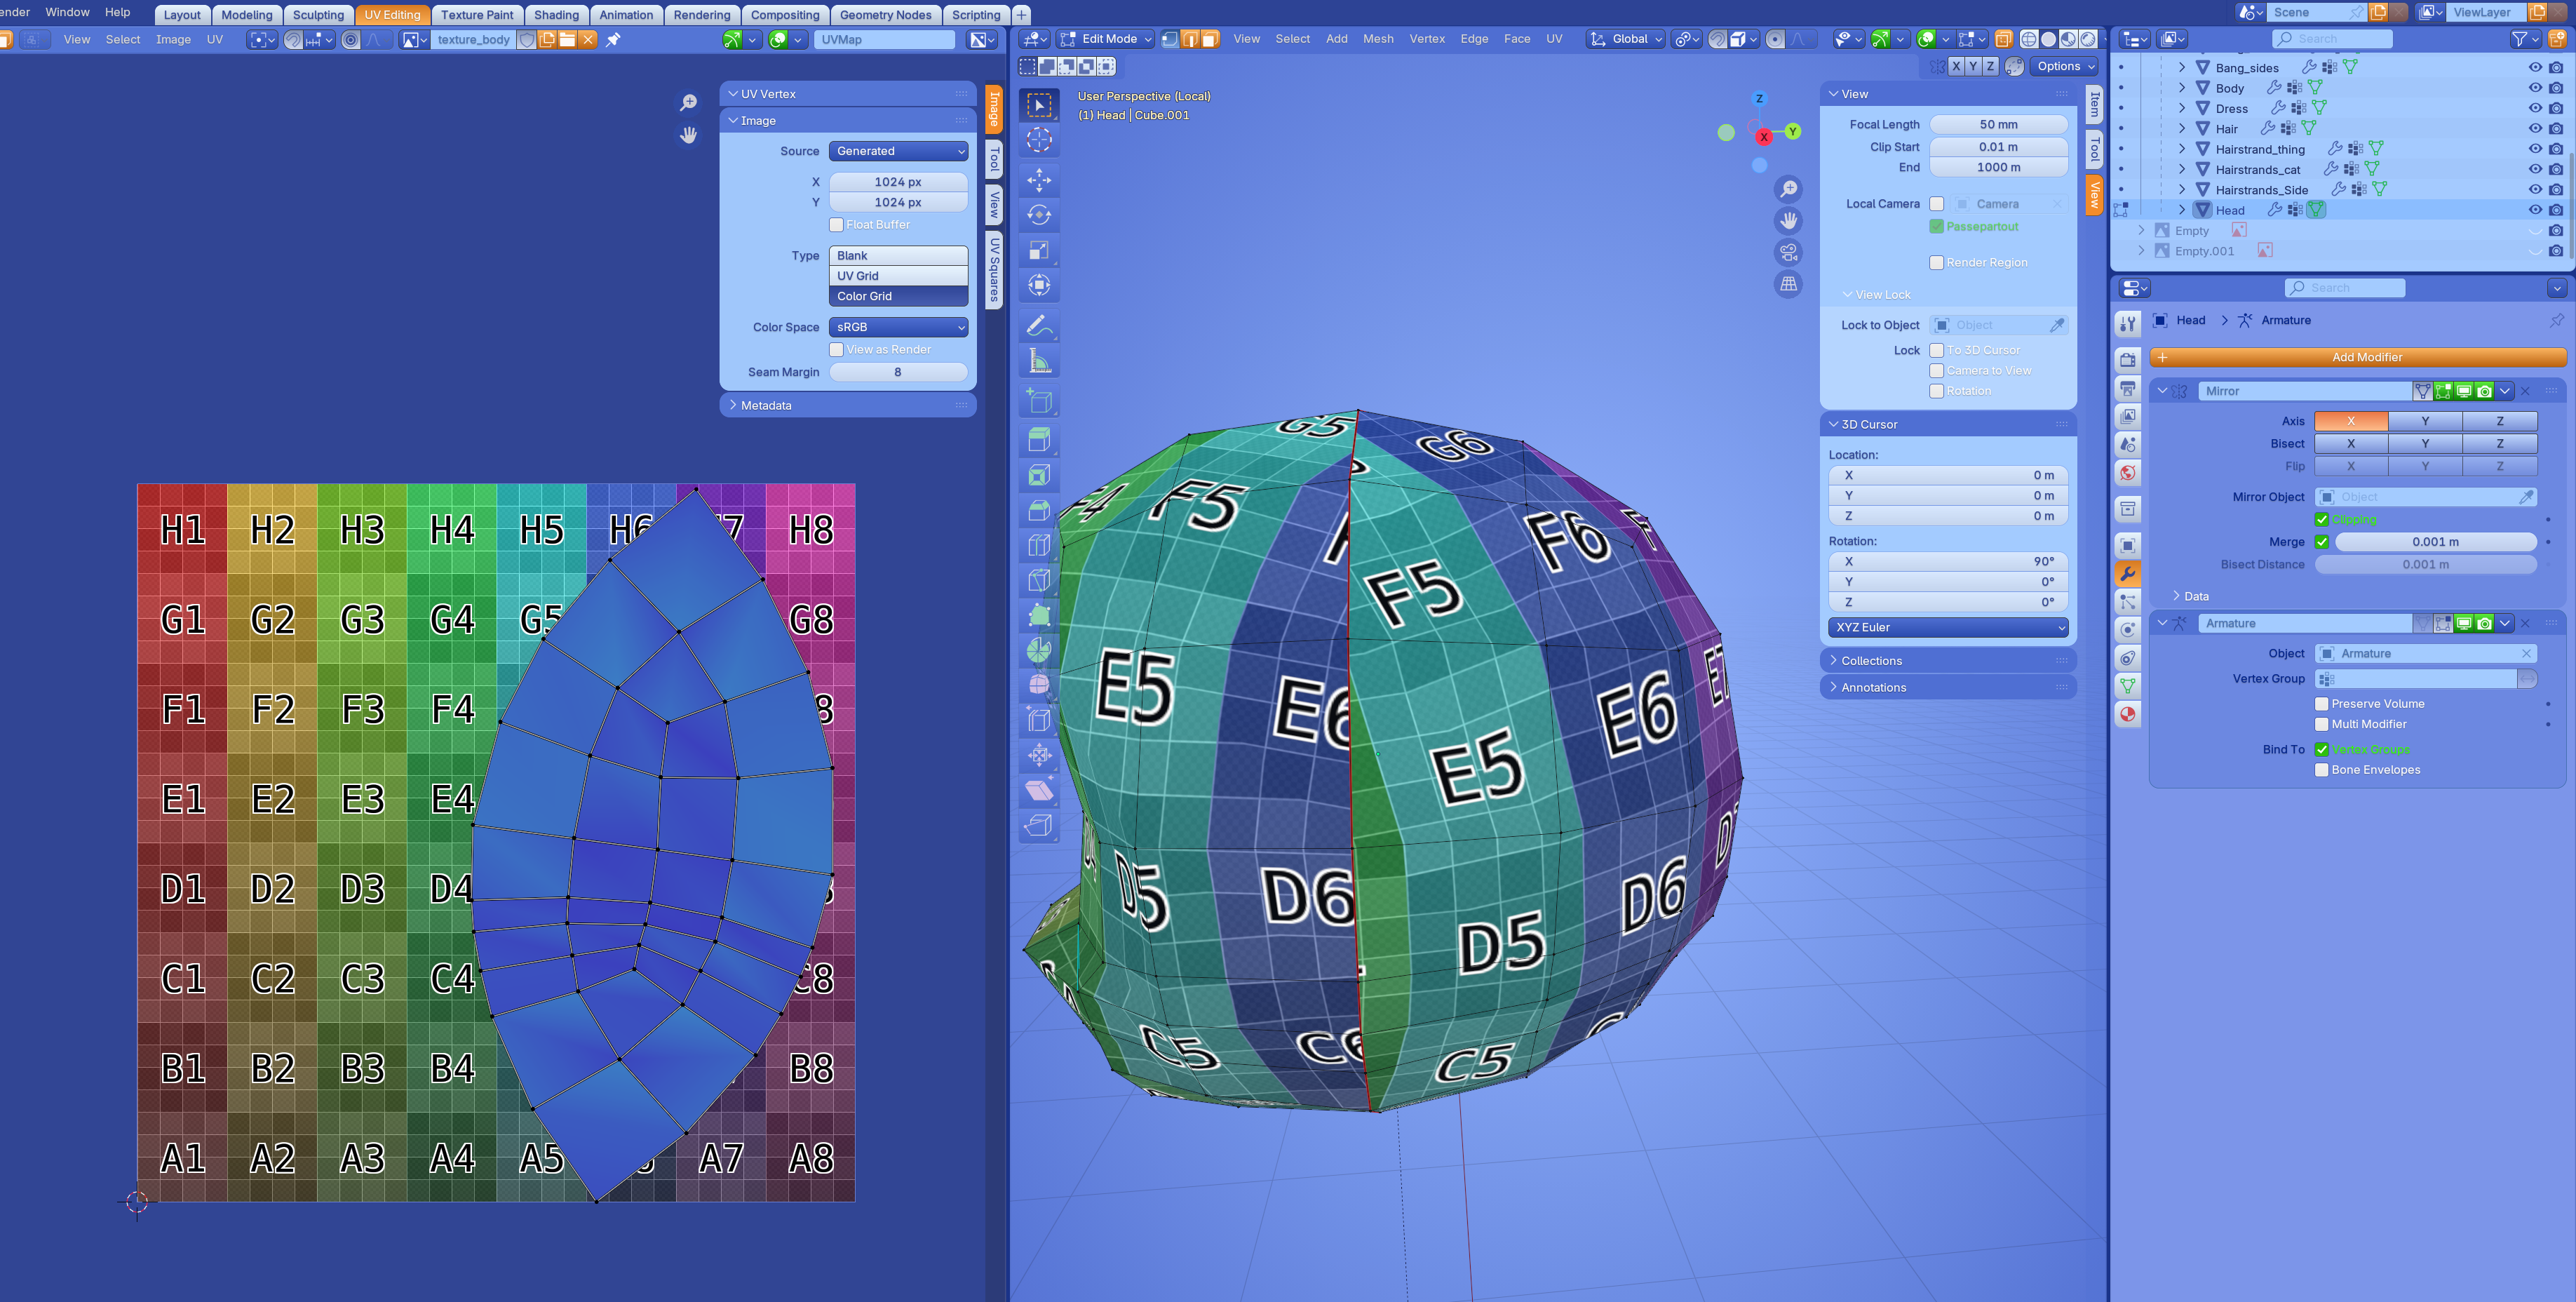The height and width of the screenshot is (1302, 2576).
Task: Switch to perspective/orthographic grid icon
Action: (x=1788, y=284)
